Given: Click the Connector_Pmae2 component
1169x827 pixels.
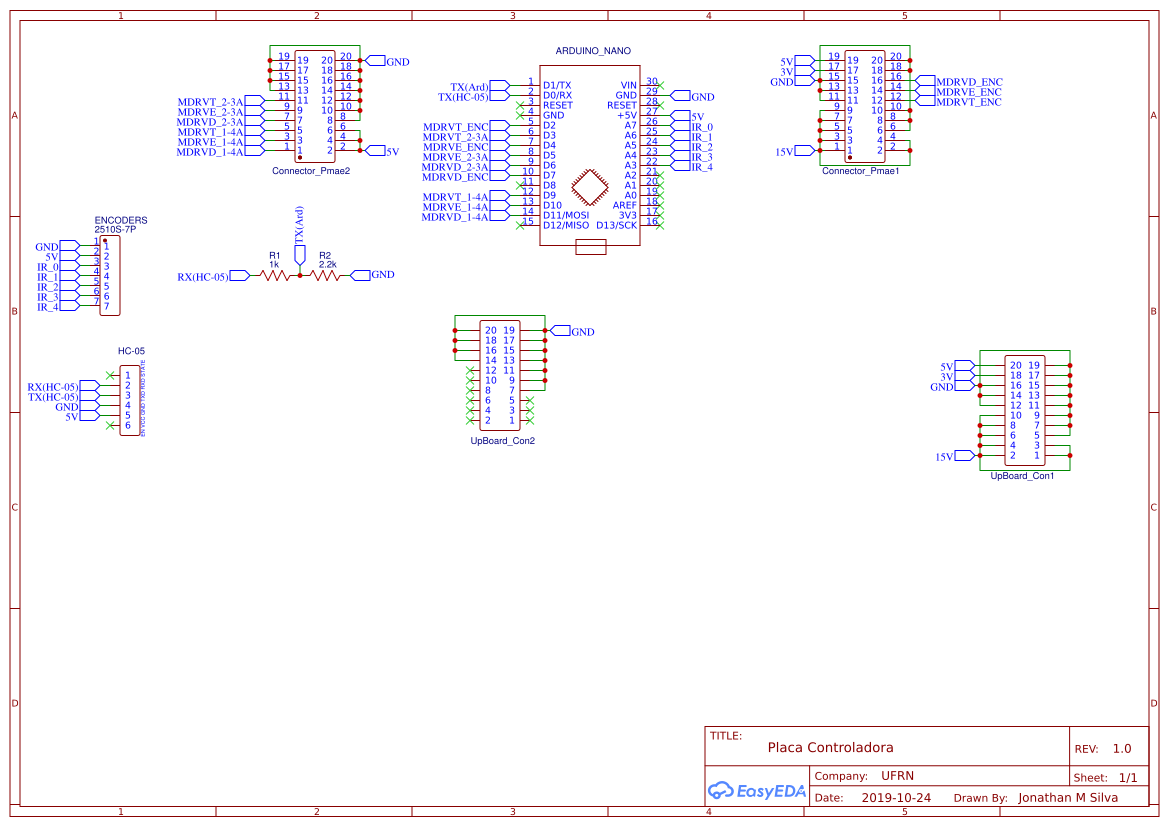Looking at the screenshot, I should (313, 105).
